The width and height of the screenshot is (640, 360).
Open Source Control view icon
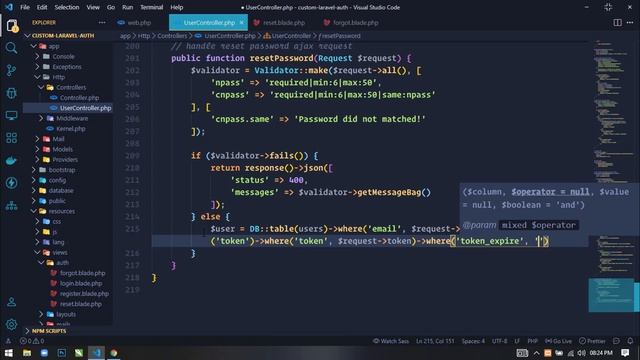pos(11,70)
